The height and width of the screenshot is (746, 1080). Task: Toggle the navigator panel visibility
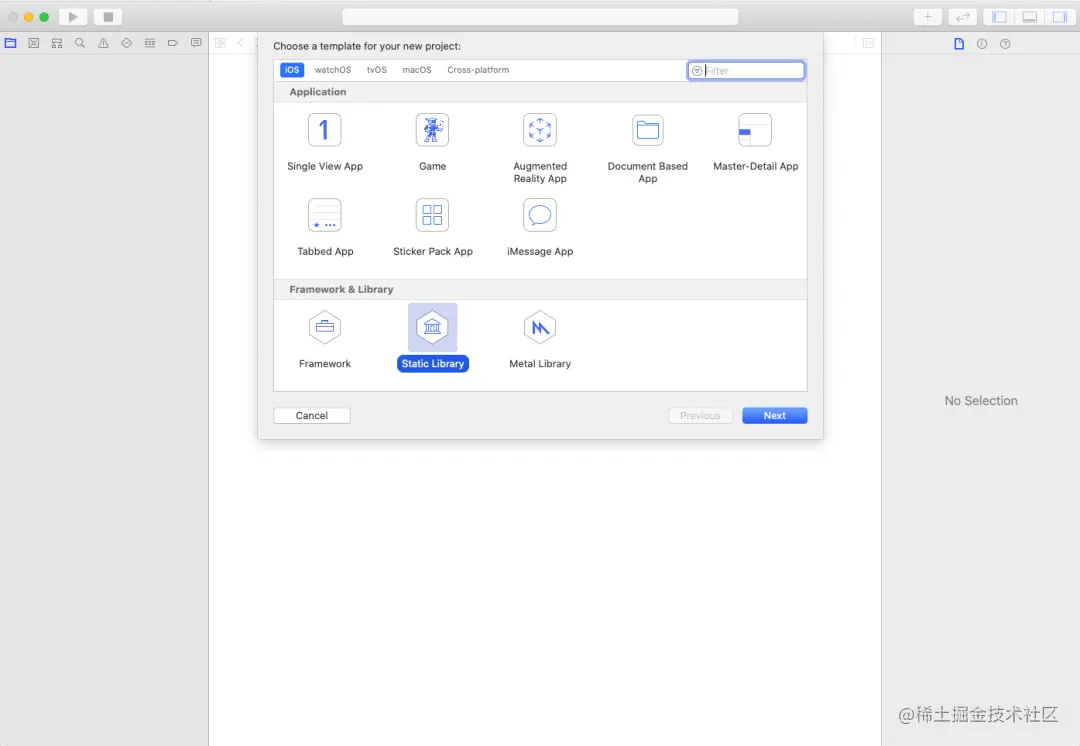click(x=999, y=17)
